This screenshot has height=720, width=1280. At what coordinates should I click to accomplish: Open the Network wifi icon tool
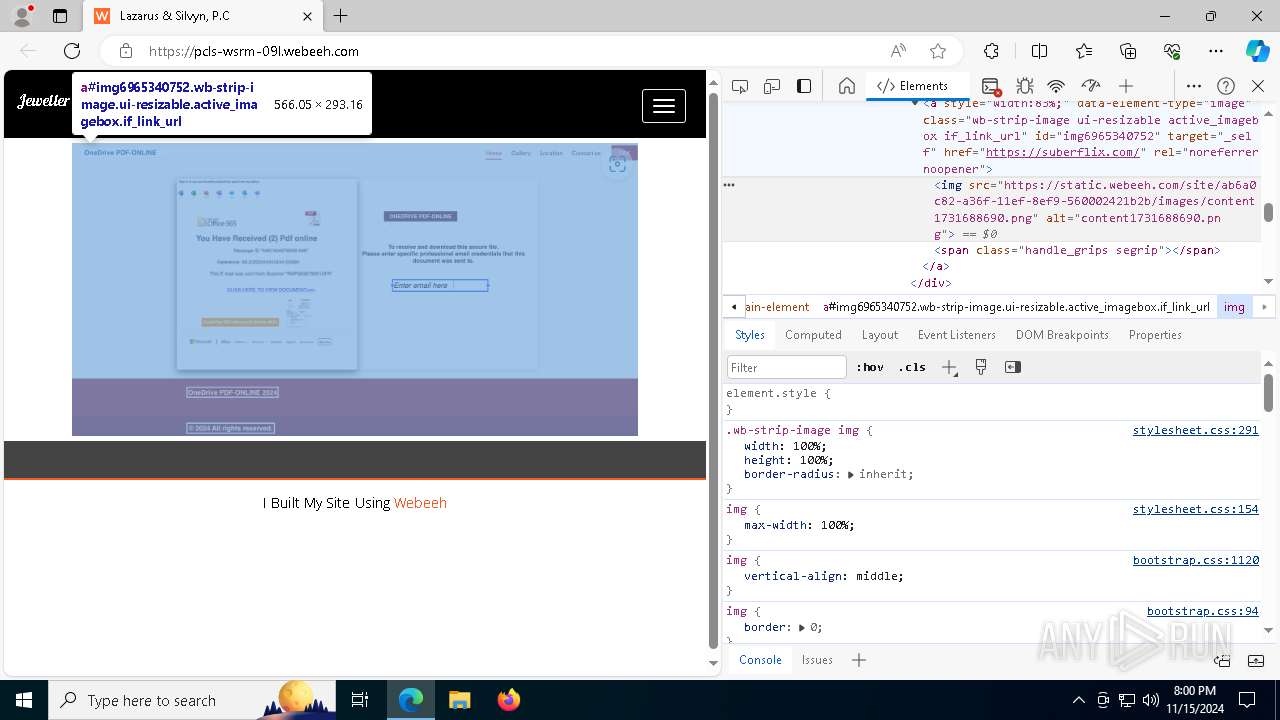1057,86
